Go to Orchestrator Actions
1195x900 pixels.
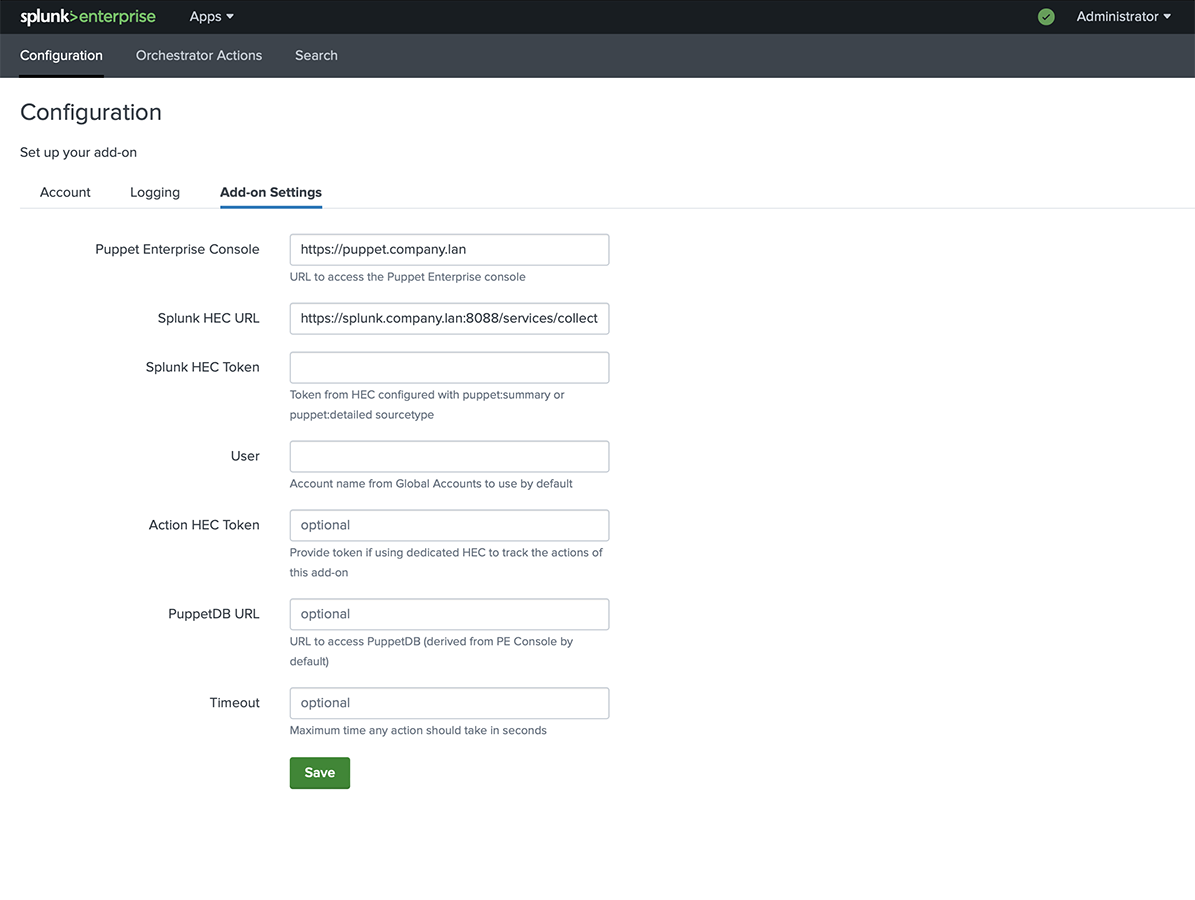199,56
